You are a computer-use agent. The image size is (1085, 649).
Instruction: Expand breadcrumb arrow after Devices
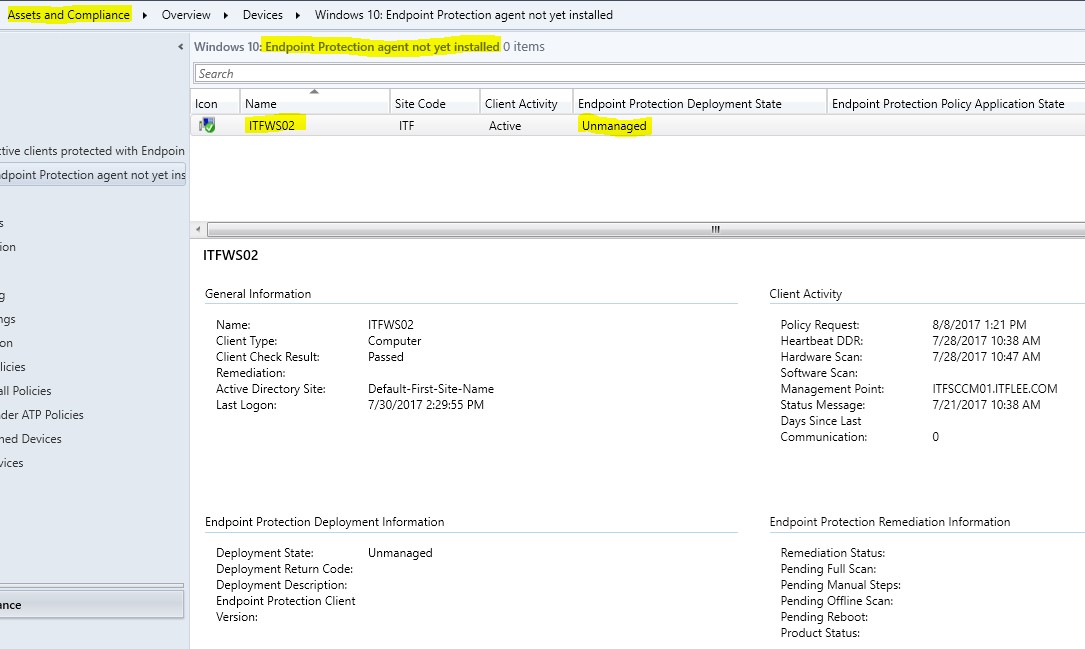click(298, 15)
